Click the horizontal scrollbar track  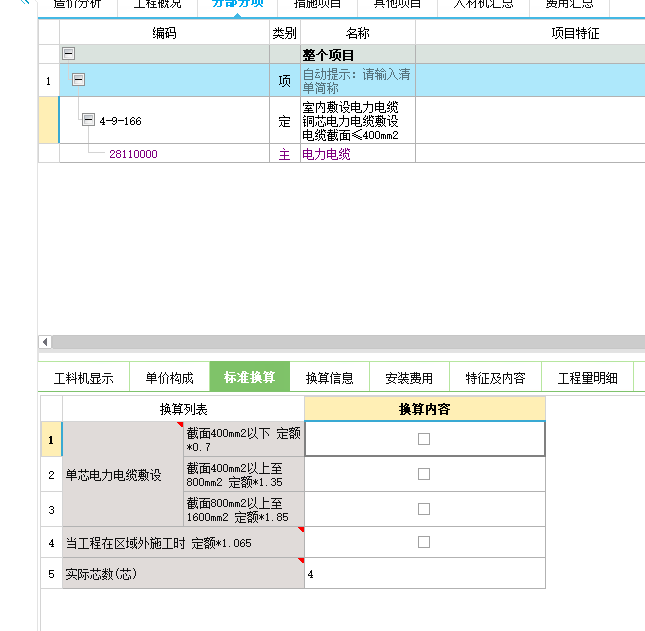point(348,342)
